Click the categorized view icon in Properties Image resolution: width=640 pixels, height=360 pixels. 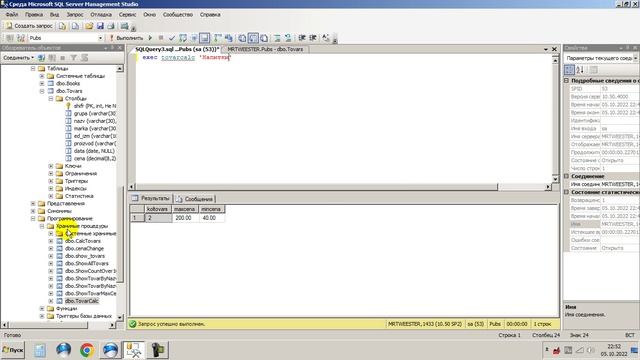[569, 70]
